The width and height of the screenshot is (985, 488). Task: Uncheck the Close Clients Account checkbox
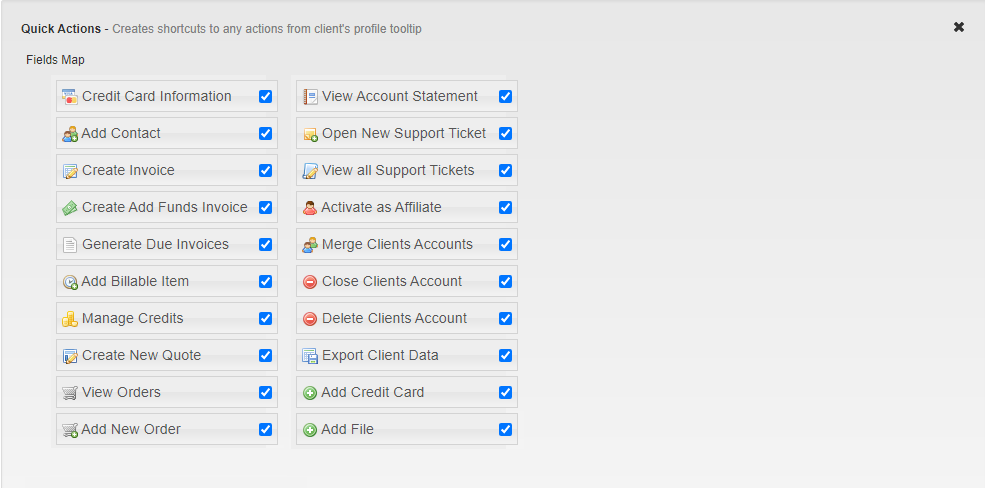point(506,281)
